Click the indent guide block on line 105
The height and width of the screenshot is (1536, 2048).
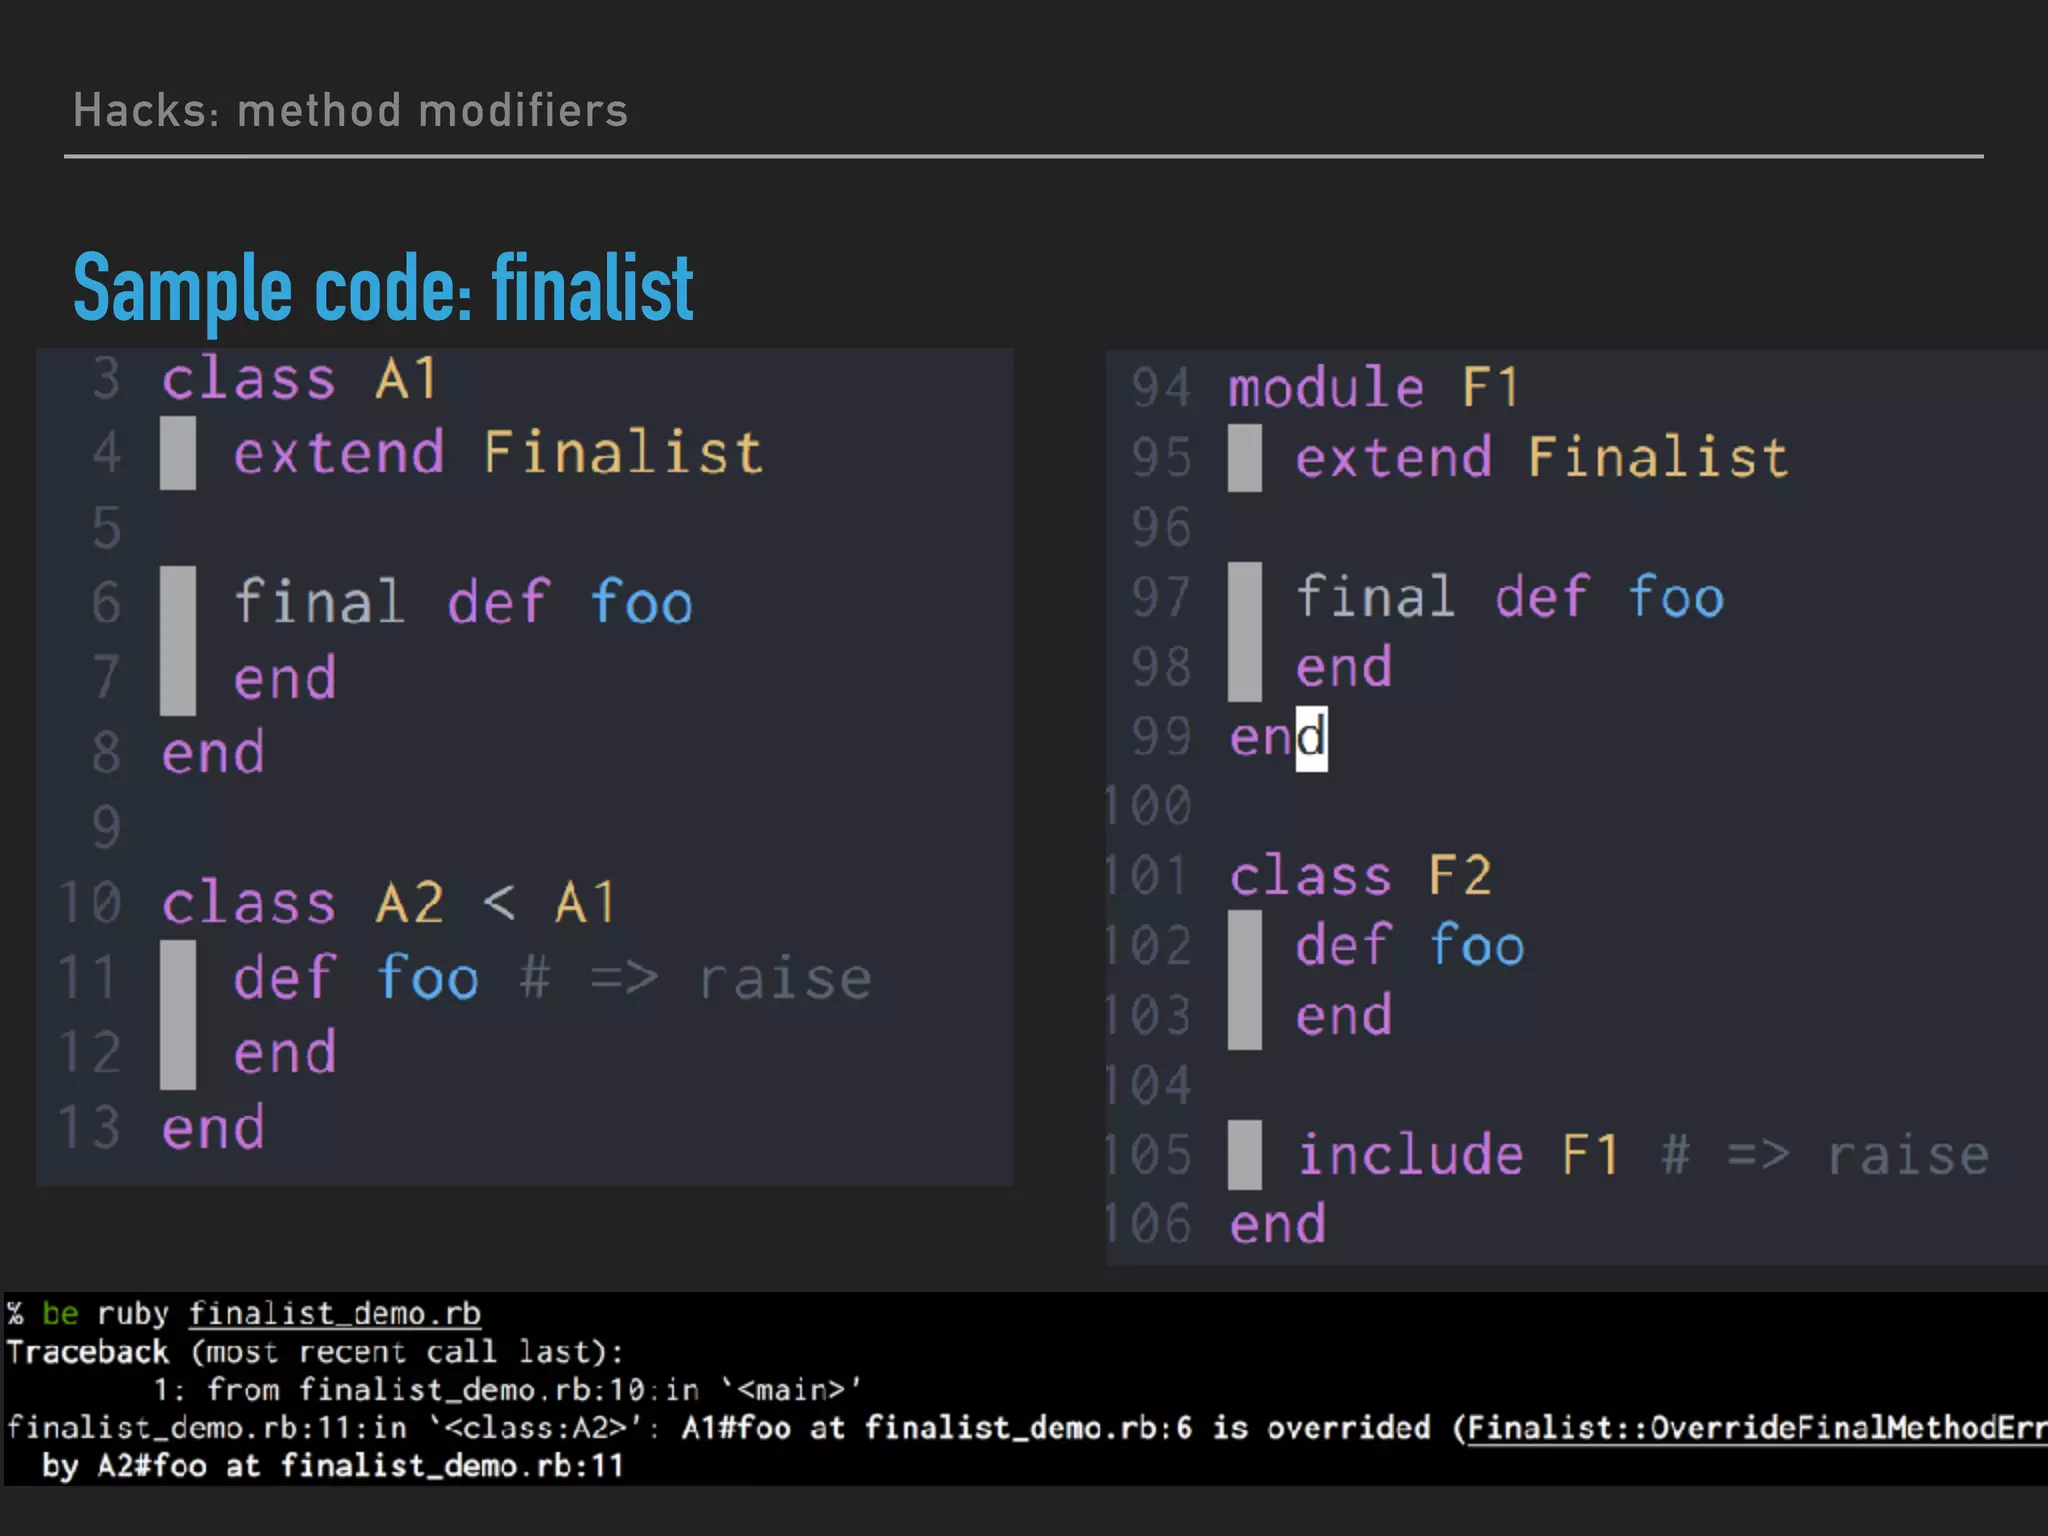pos(1244,1156)
